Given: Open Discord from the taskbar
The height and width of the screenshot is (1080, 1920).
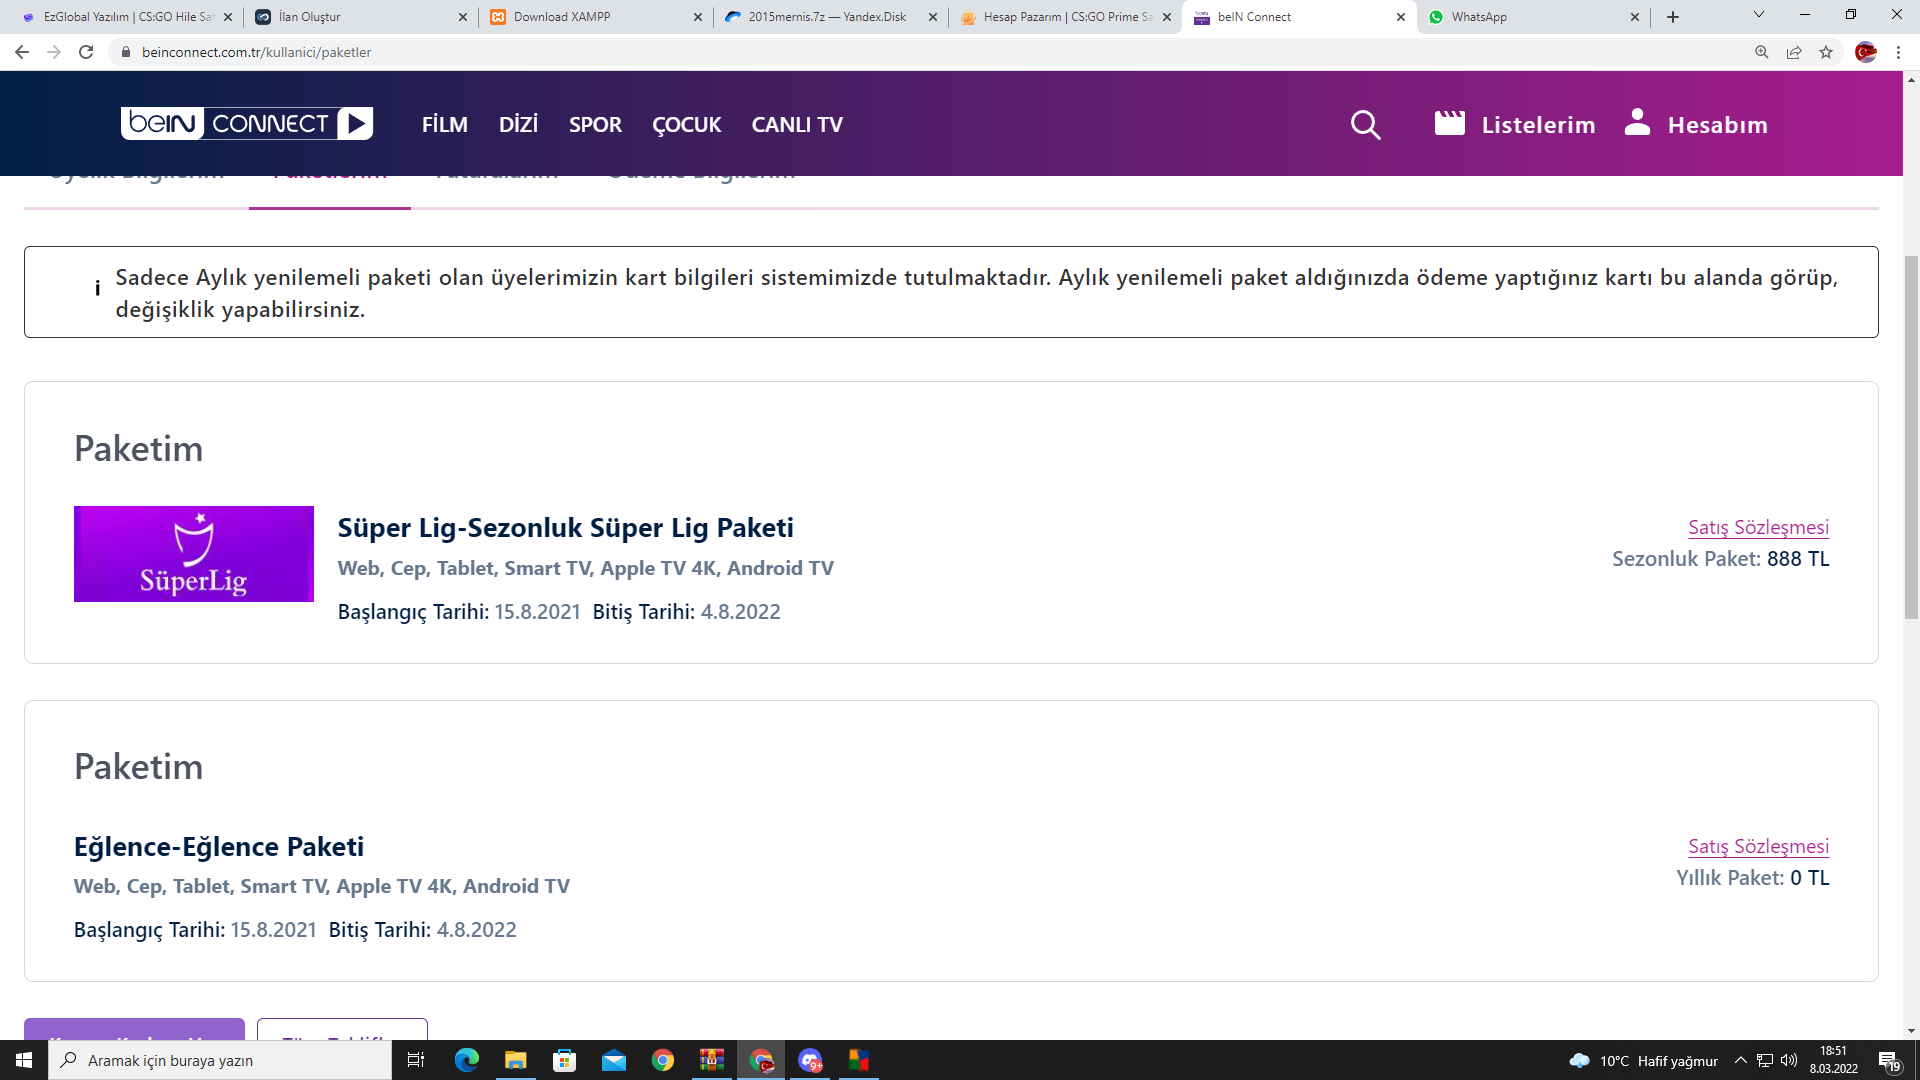Looking at the screenshot, I should [x=810, y=1060].
